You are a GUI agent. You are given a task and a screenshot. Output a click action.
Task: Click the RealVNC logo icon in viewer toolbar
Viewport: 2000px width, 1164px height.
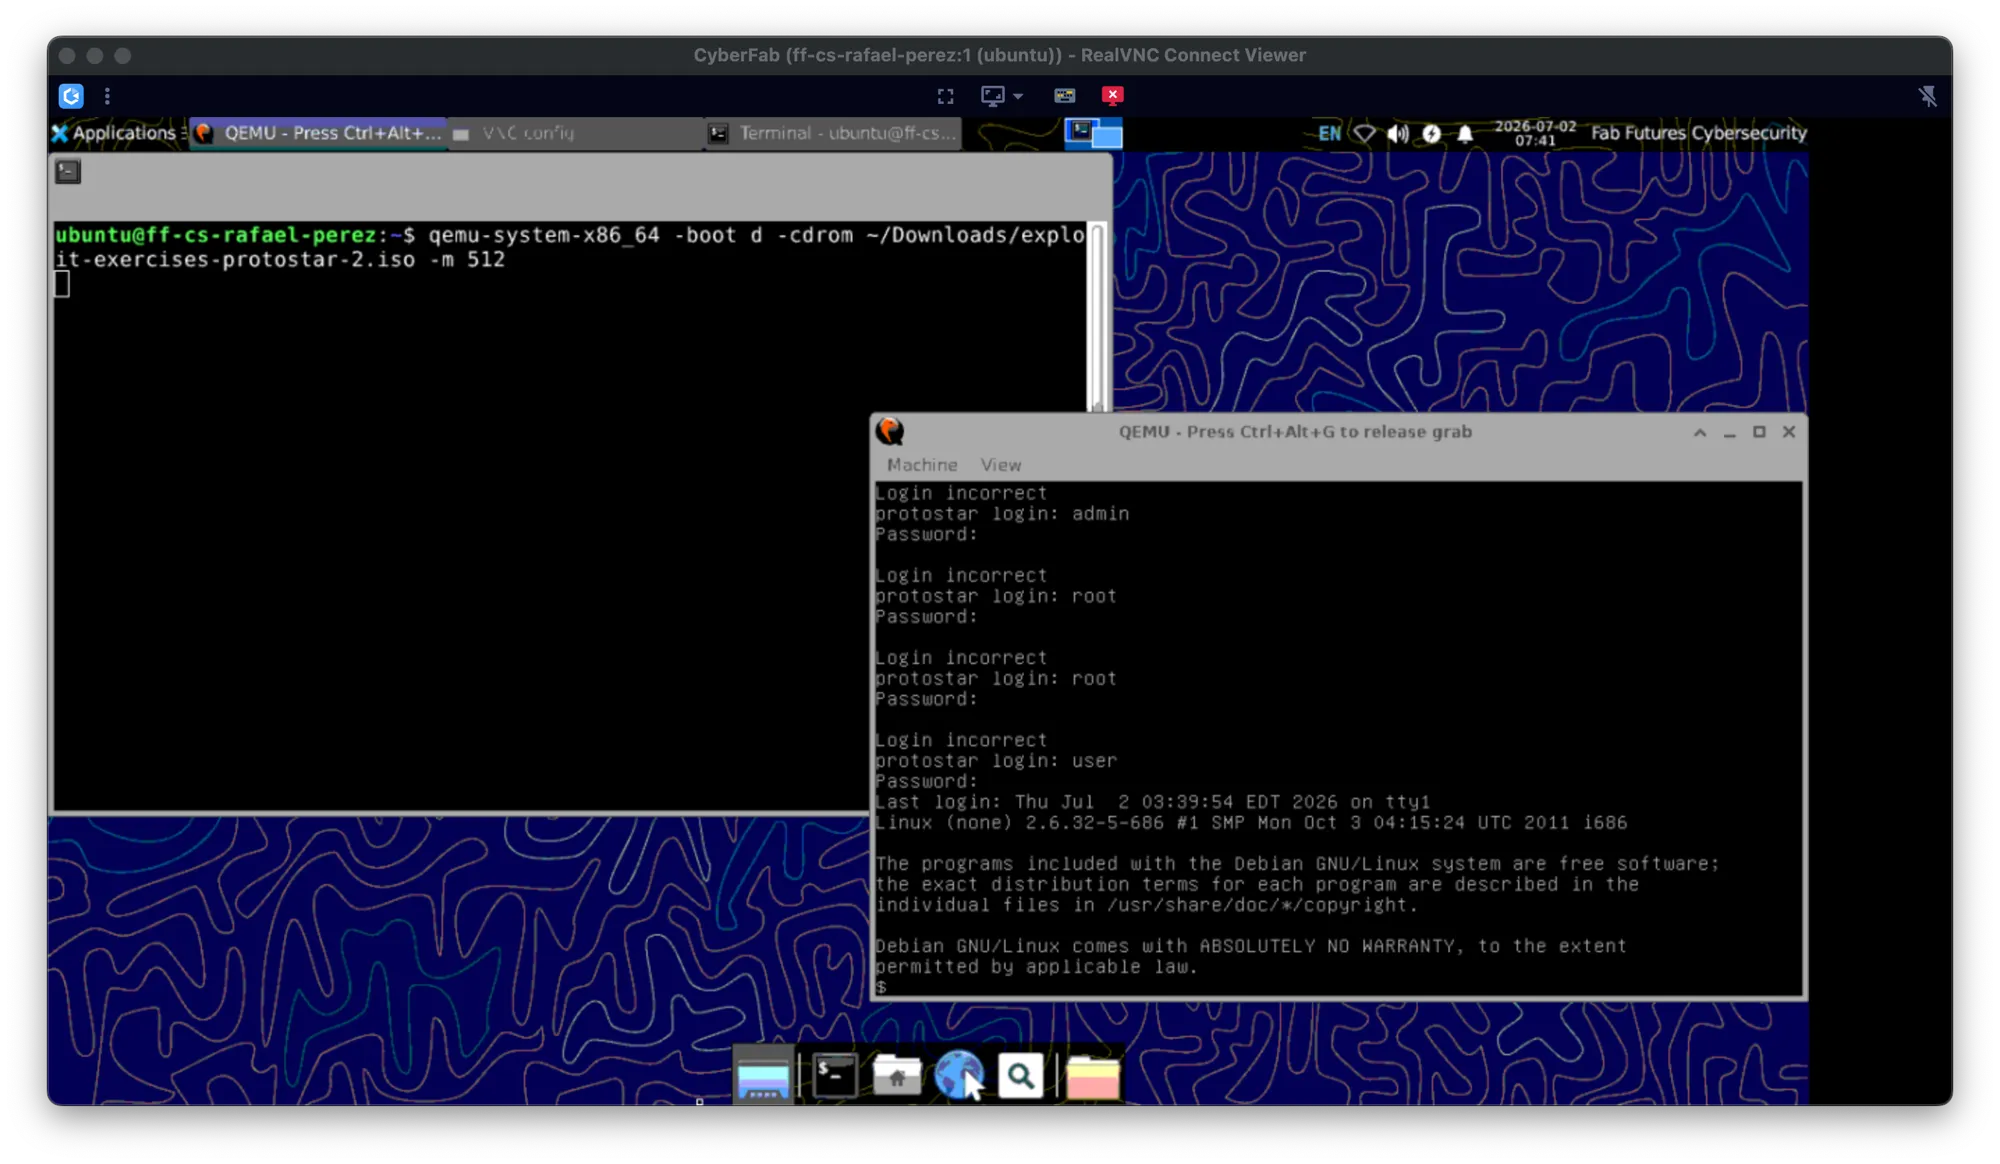71,96
